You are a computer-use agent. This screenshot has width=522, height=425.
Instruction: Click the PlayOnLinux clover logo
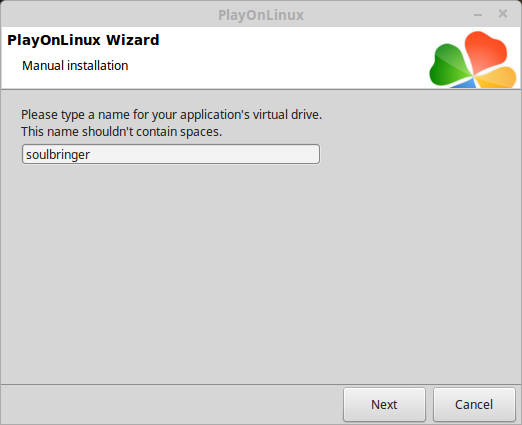click(x=473, y=59)
